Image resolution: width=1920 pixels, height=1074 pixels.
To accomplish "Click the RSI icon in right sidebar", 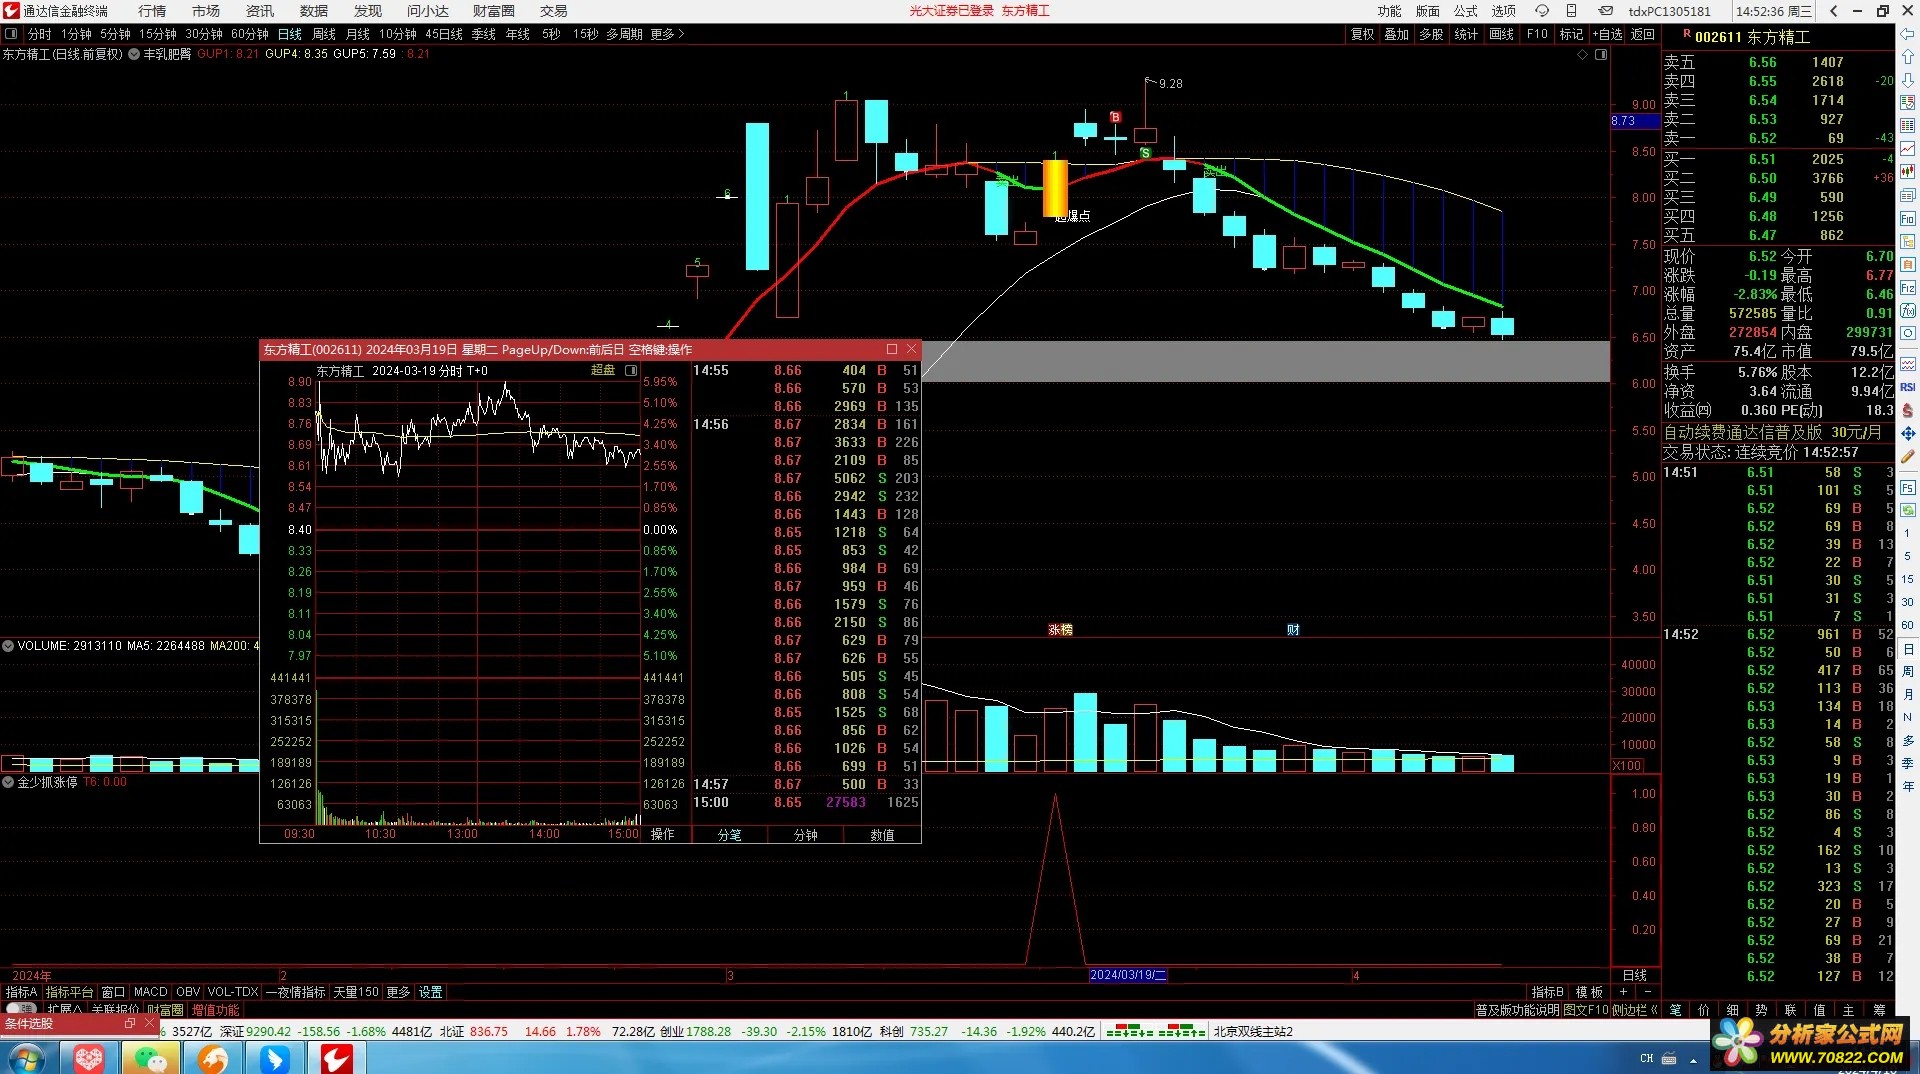I will tap(1908, 387).
